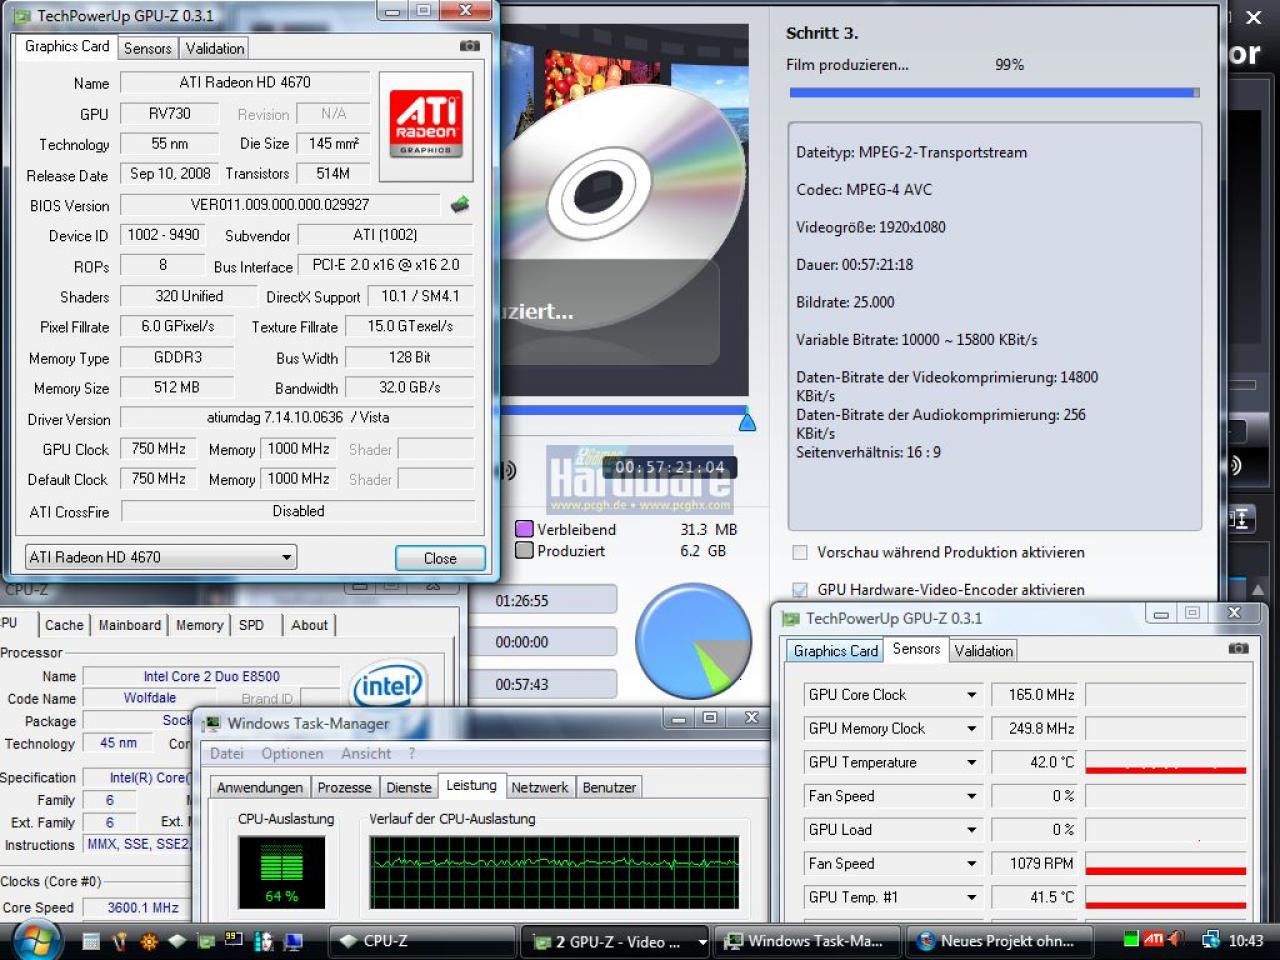The height and width of the screenshot is (960, 1280).
Task: Click the ATI Radeon Graphics logo
Action: [x=426, y=126]
